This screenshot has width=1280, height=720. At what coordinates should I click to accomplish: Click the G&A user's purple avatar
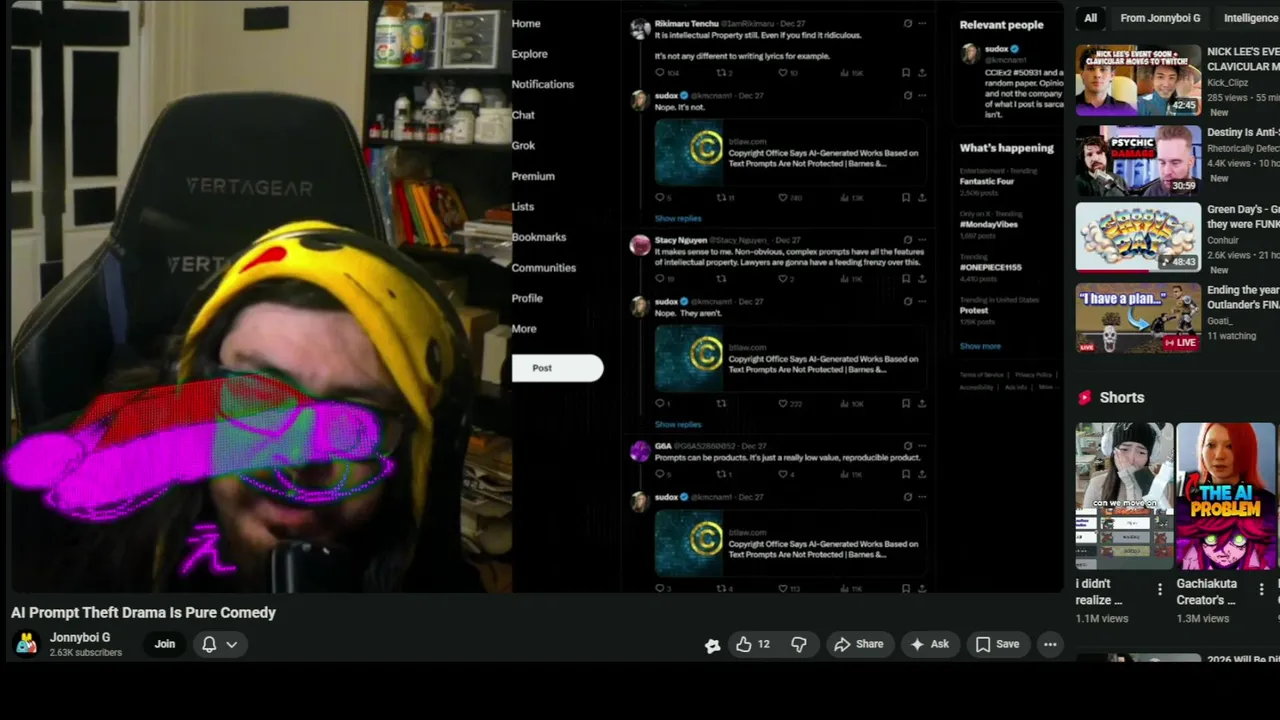click(x=640, y=451)
